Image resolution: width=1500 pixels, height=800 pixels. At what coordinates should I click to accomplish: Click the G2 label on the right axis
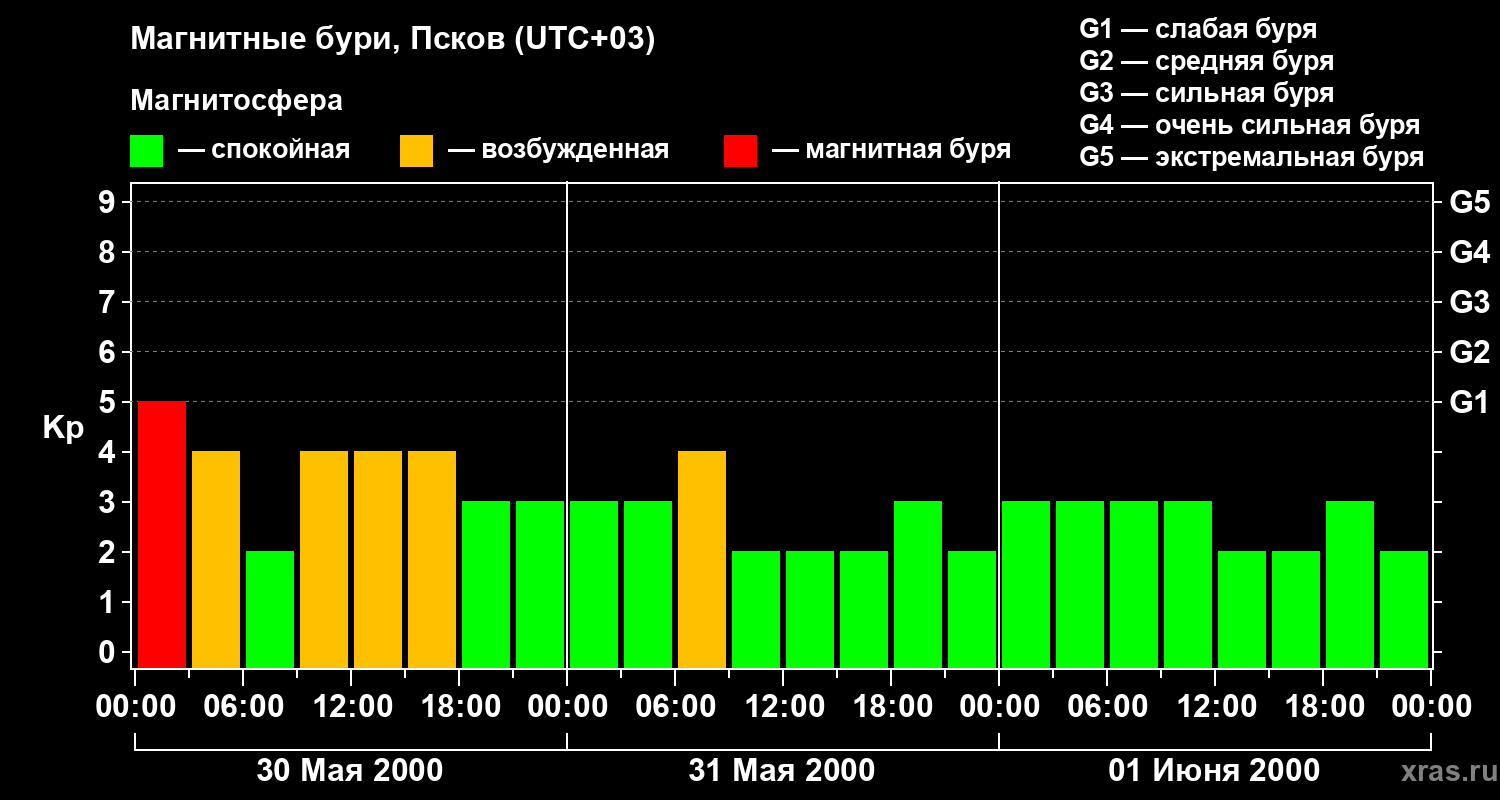[1469, 352]
